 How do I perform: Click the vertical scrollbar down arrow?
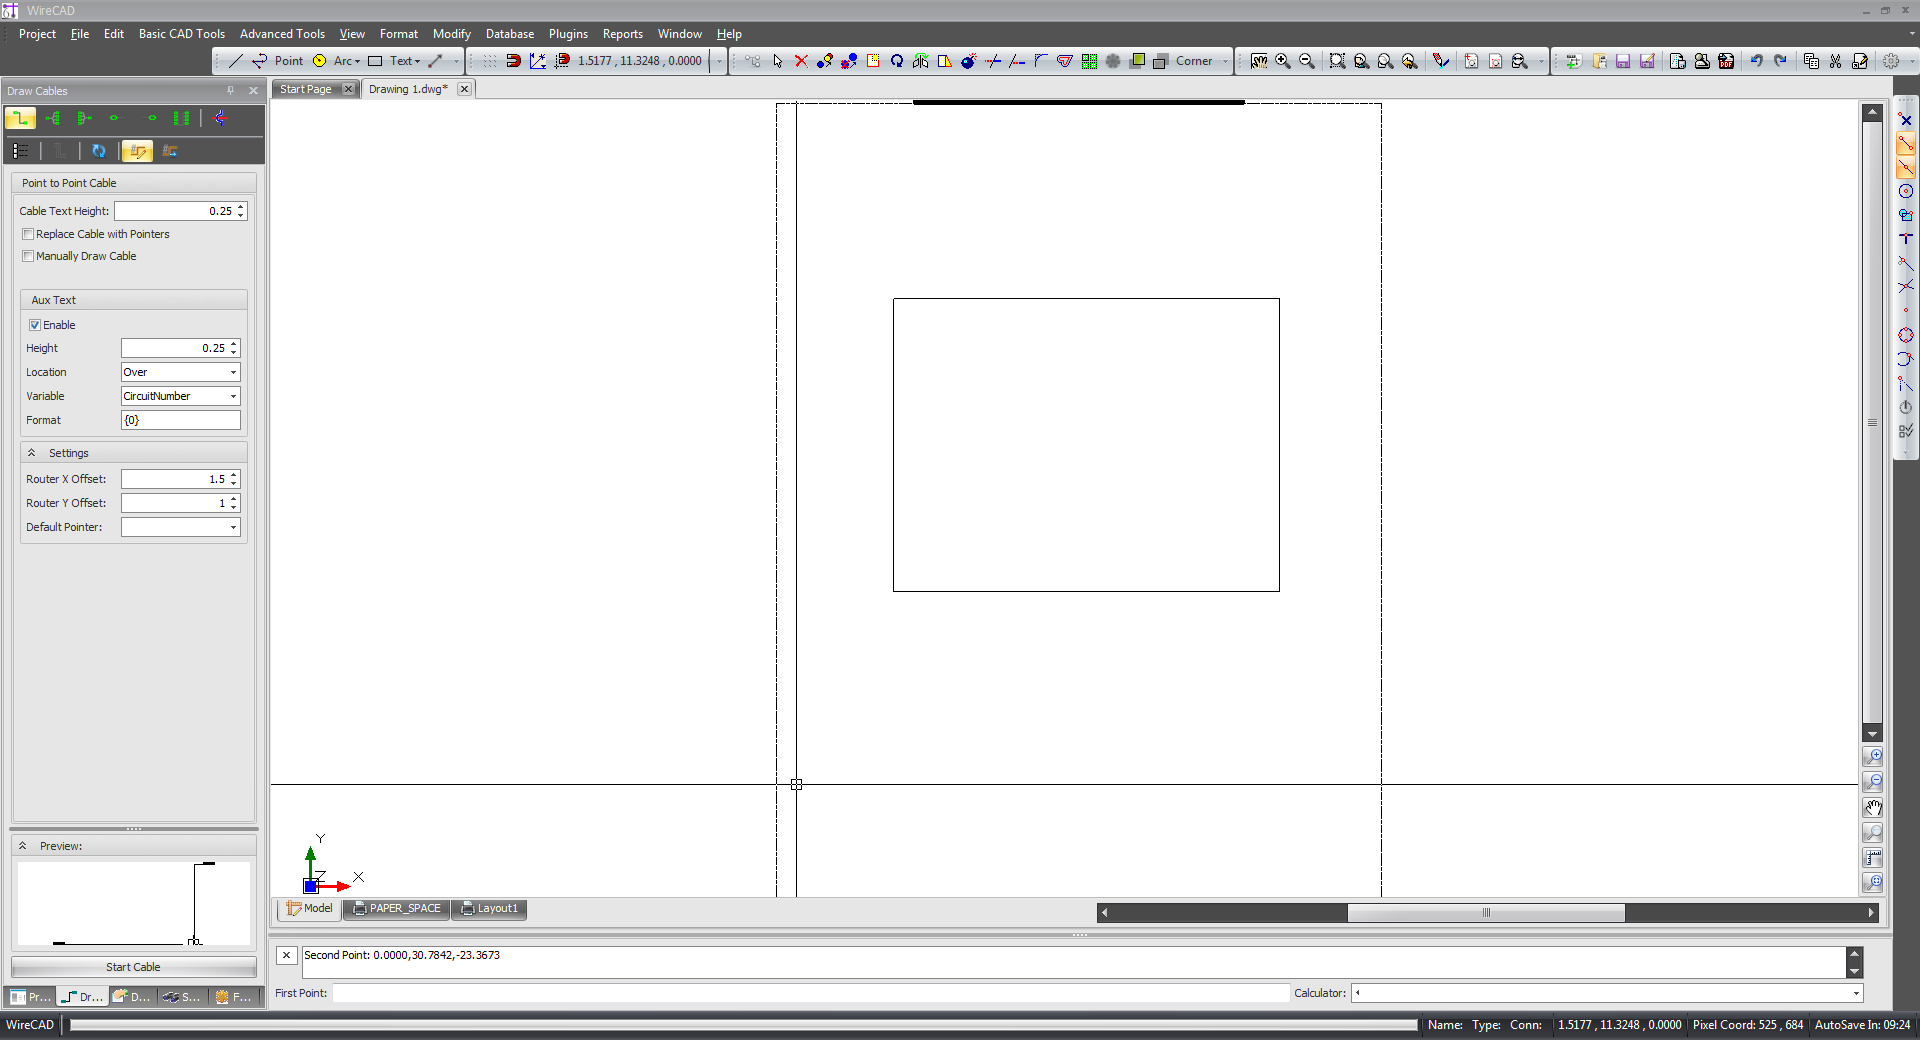pos(1872,733)
